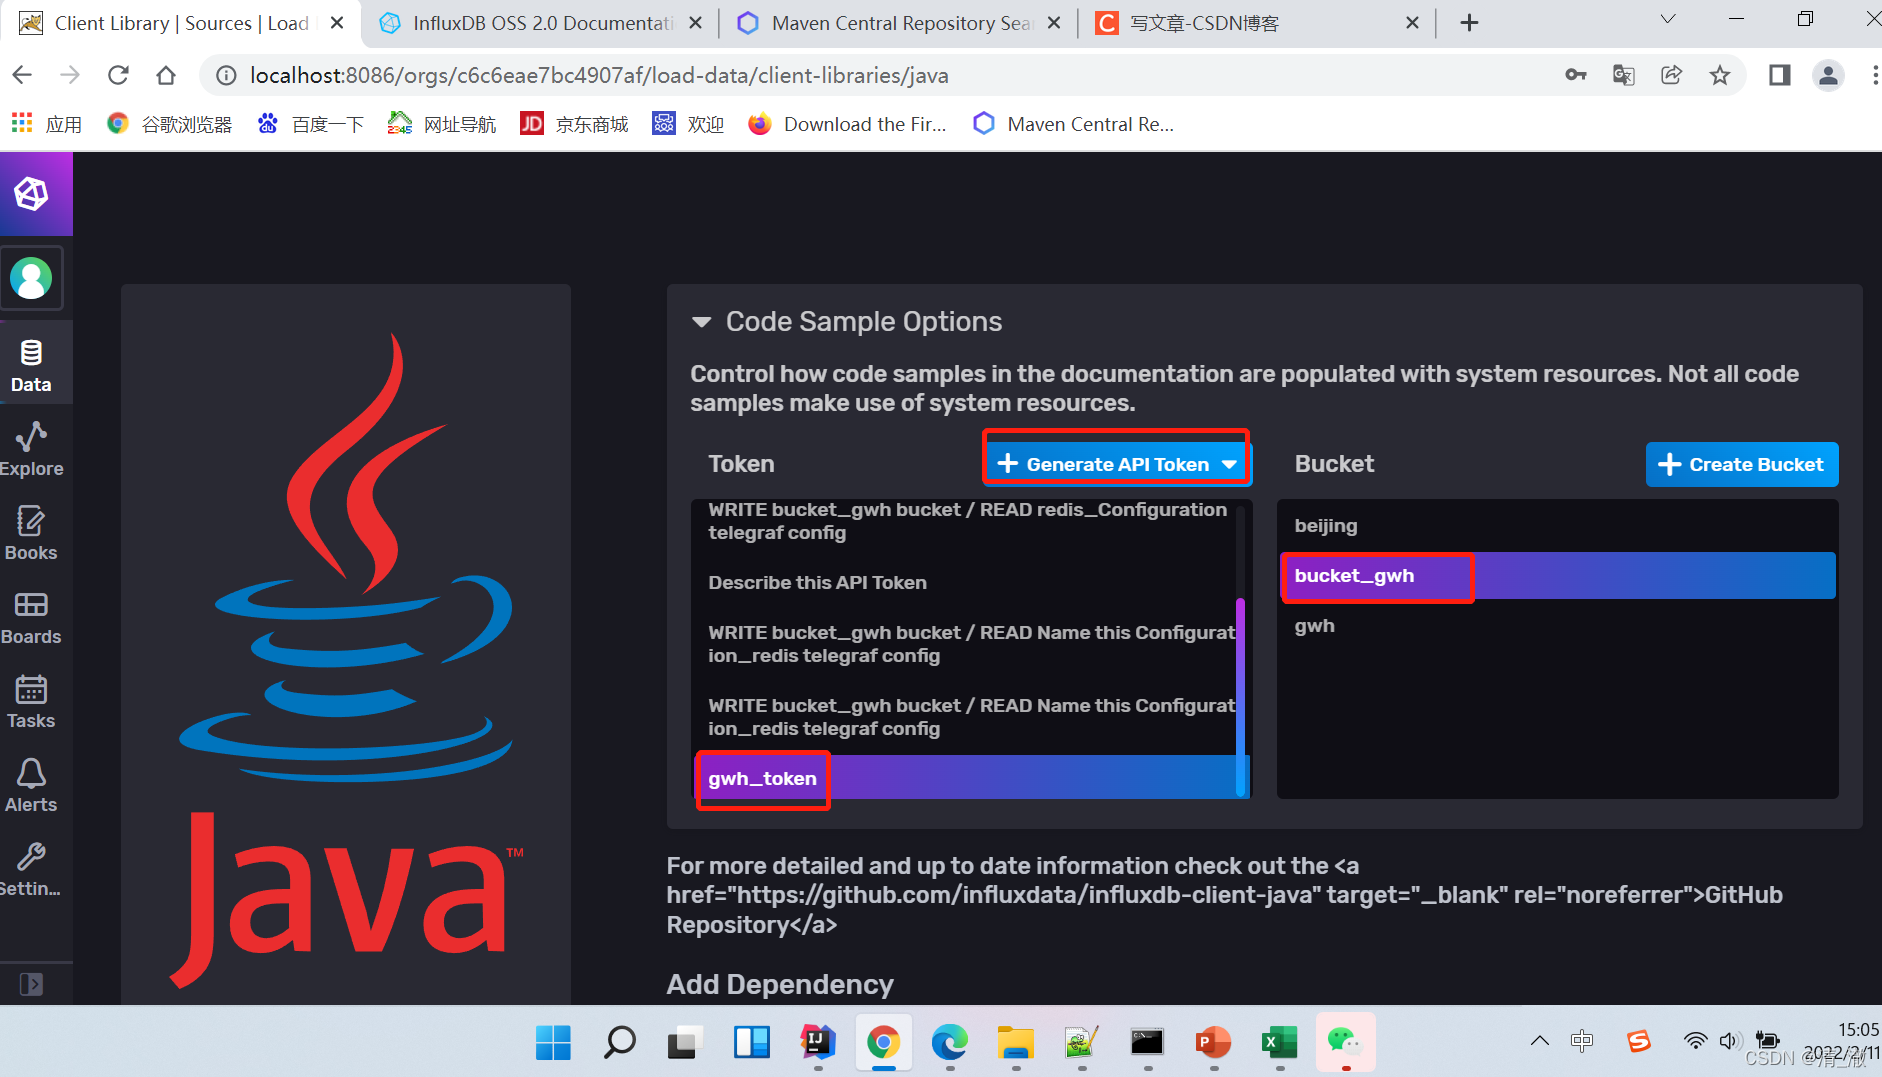Viewport: 1882px width, 1077px height.
Task: Open Alerts in the sidebar
Action: [31, 785]
